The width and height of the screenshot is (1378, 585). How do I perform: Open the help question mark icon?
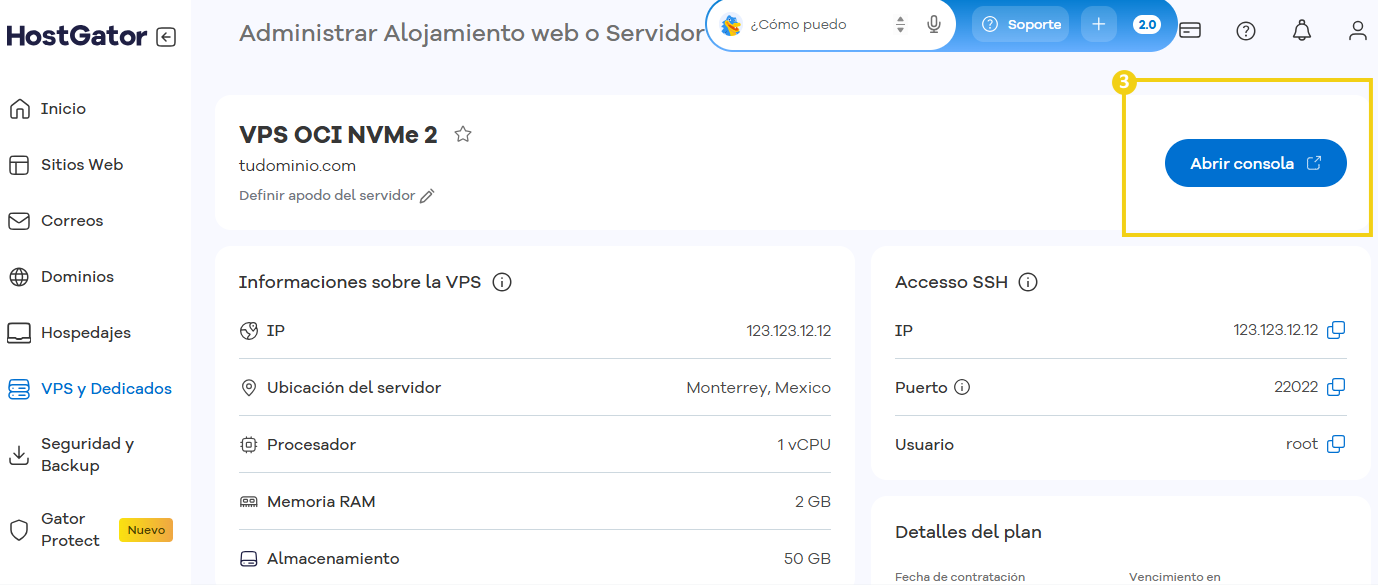1246,31
